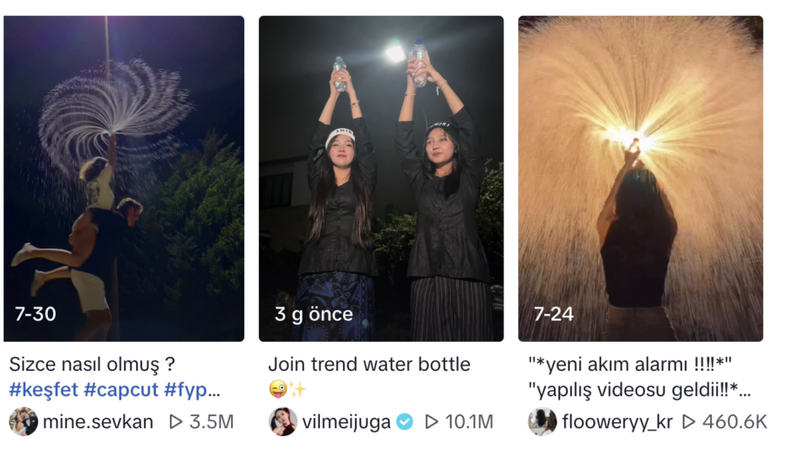Play the golden water spray video dated 7-24
The width and height of the screenshot is (785, 450).
click(640, 178)
